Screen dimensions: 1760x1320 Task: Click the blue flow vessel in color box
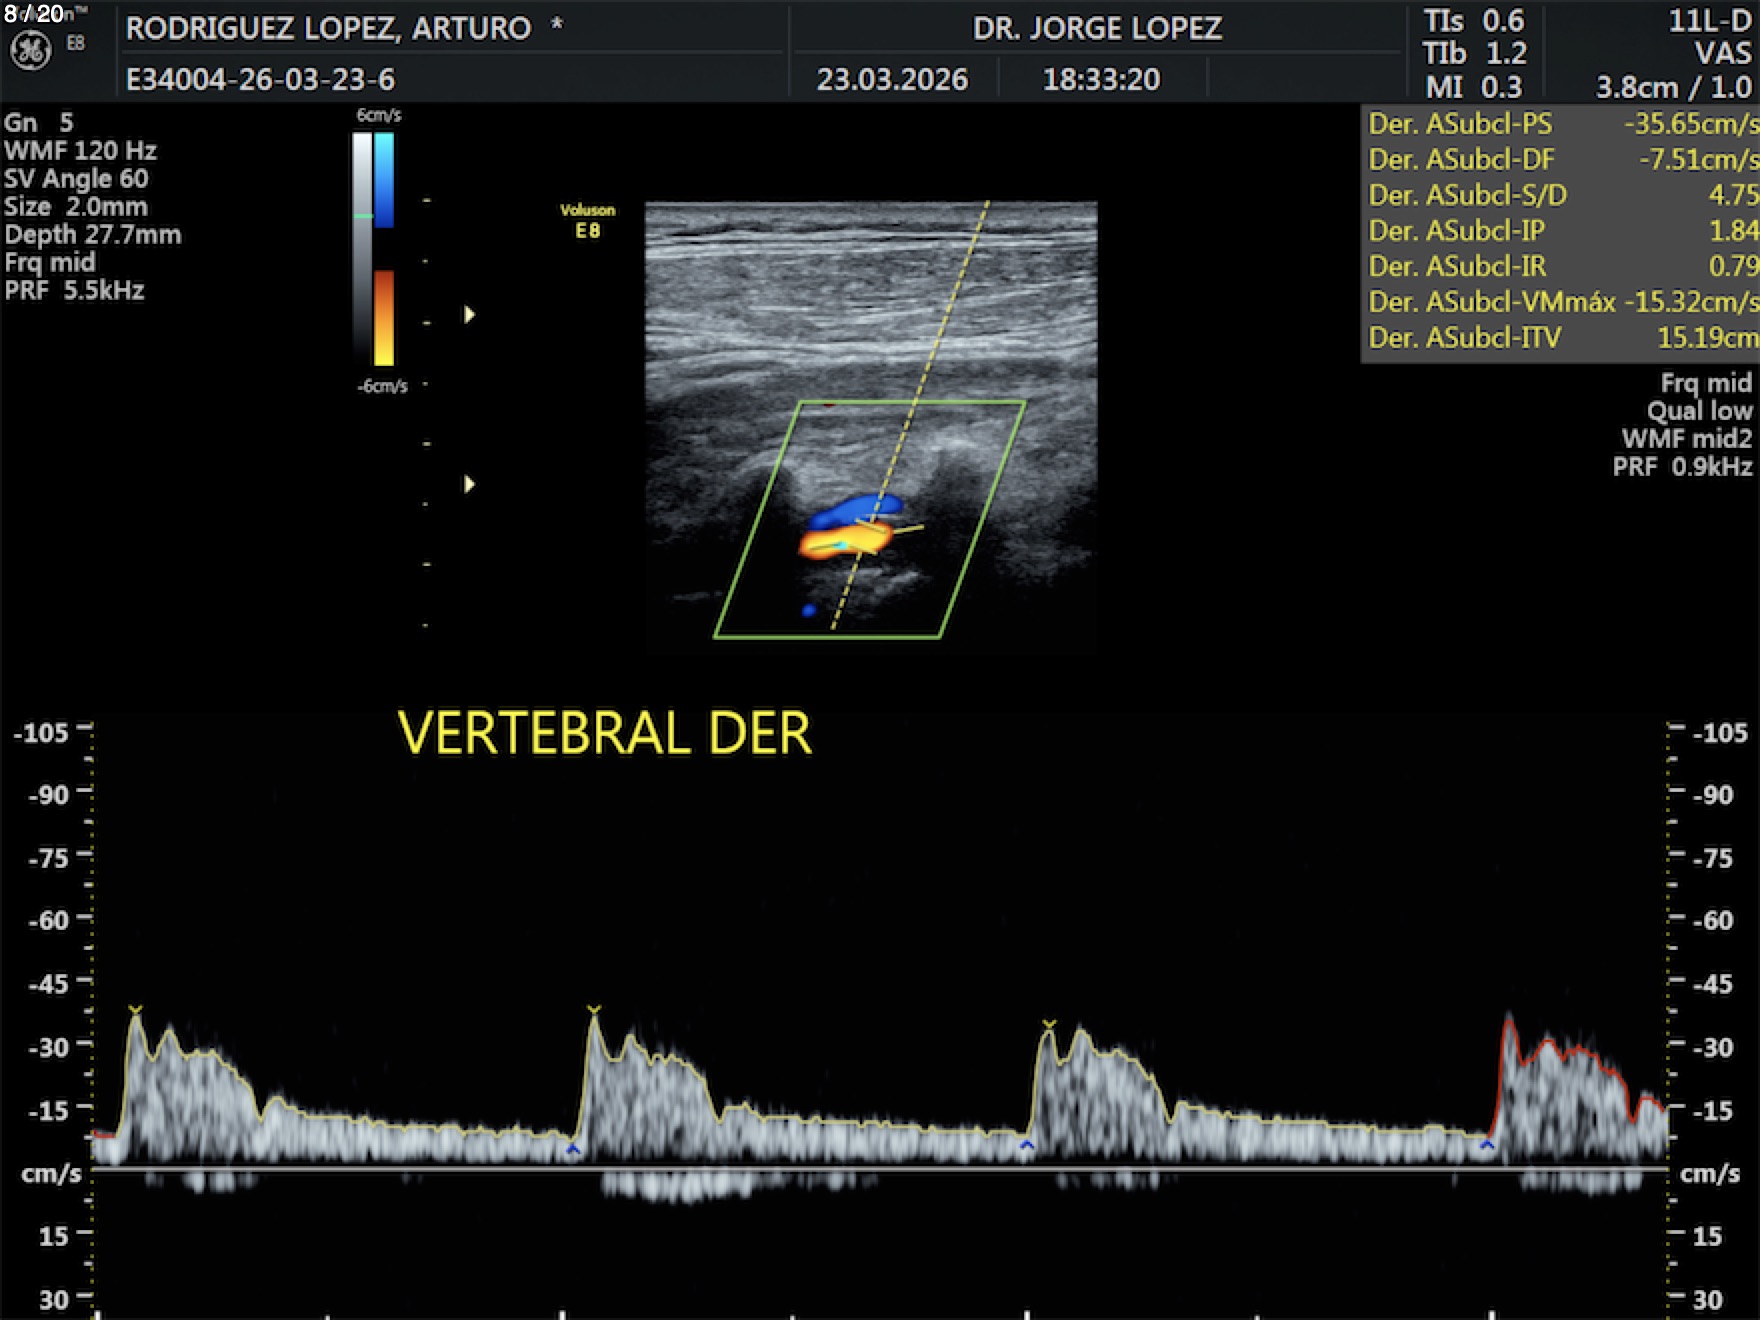click(853, 510)
